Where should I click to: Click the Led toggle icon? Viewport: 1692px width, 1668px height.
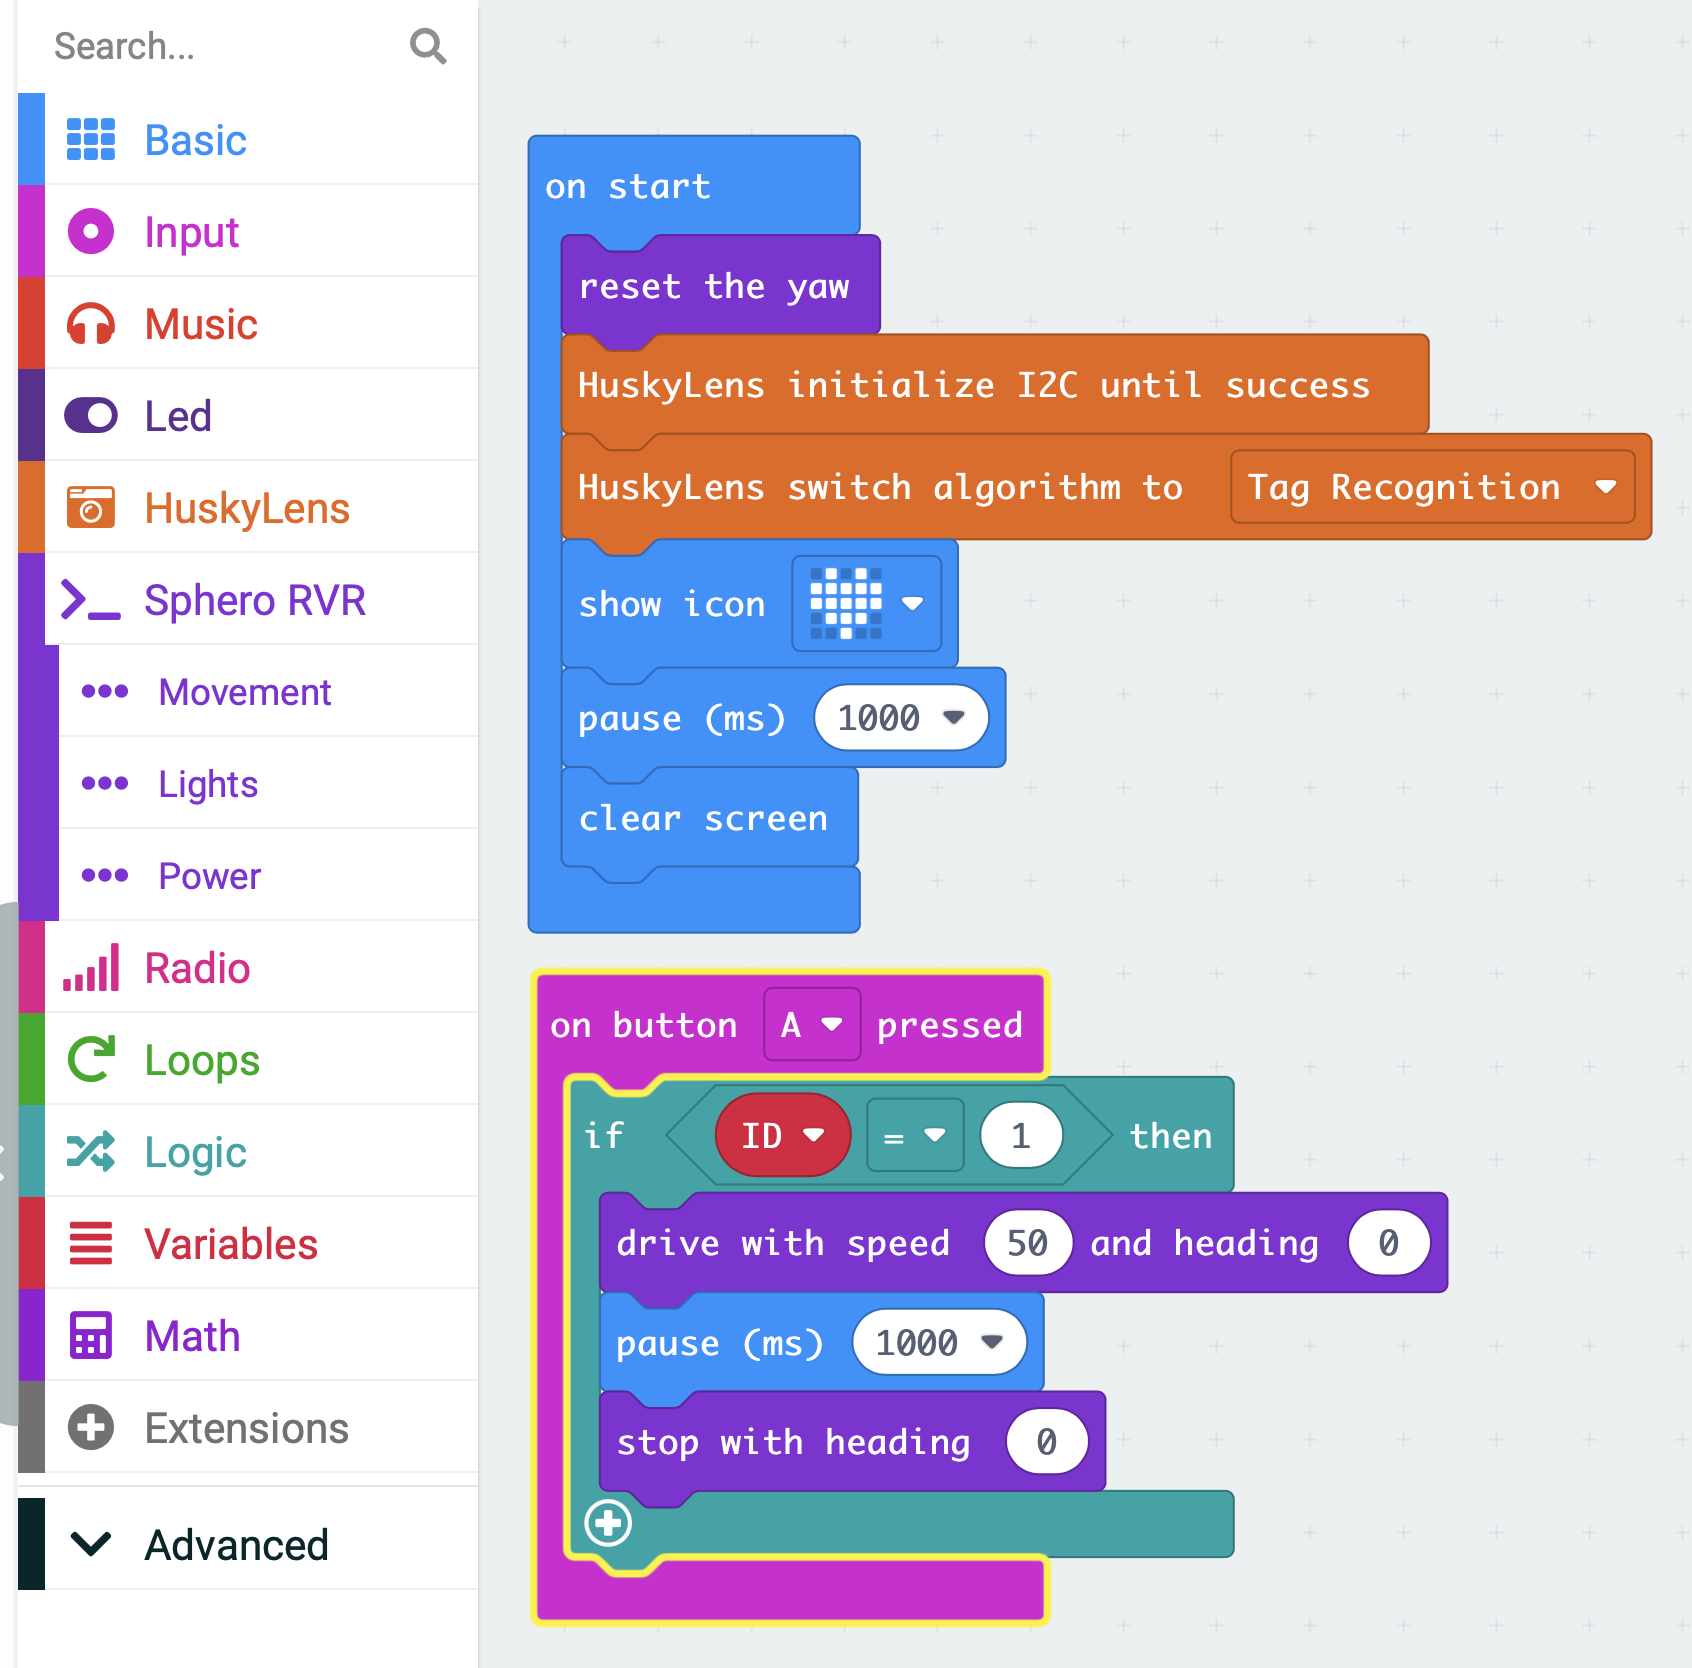coord(91,415)
